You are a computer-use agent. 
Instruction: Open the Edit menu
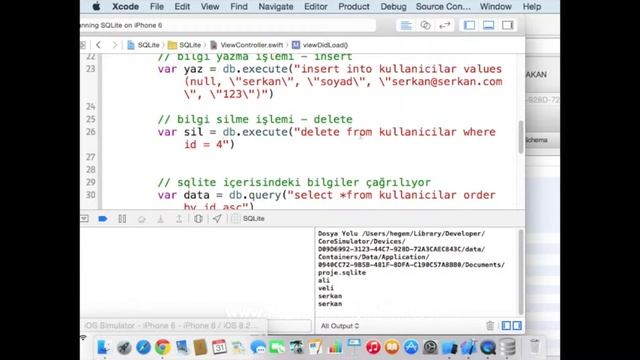tap(182, 7)
